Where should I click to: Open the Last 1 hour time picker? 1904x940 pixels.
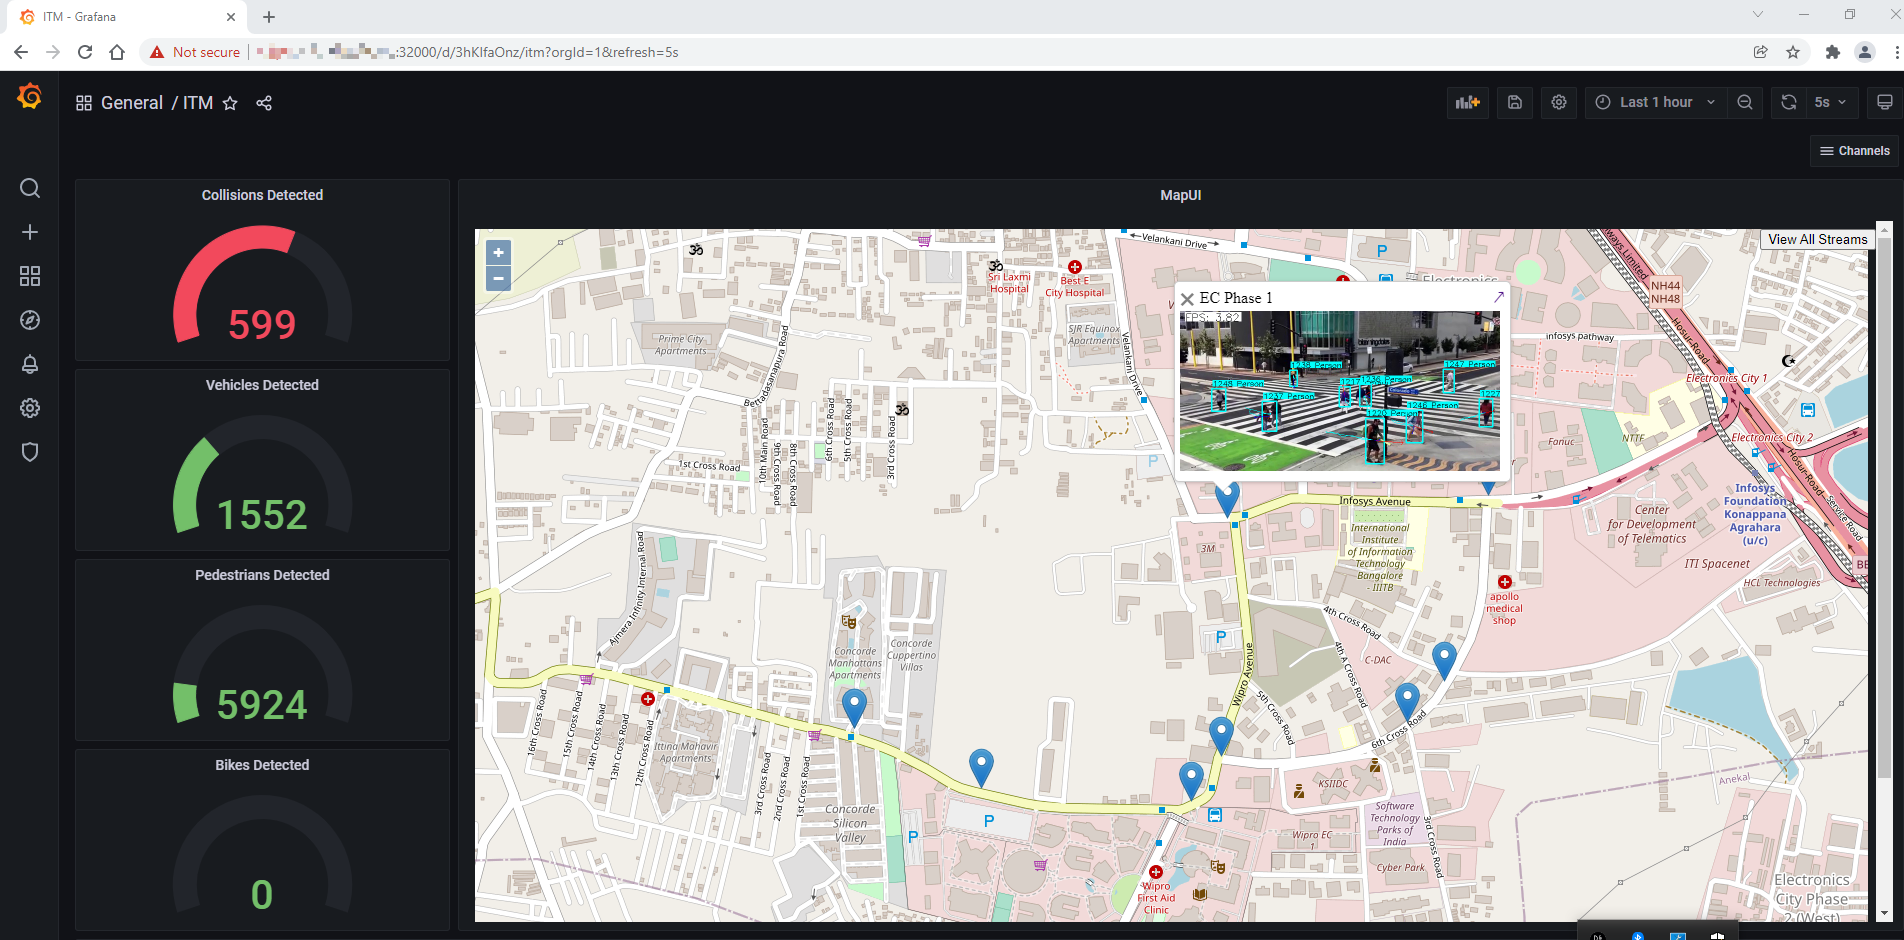tap(1654, 102)
